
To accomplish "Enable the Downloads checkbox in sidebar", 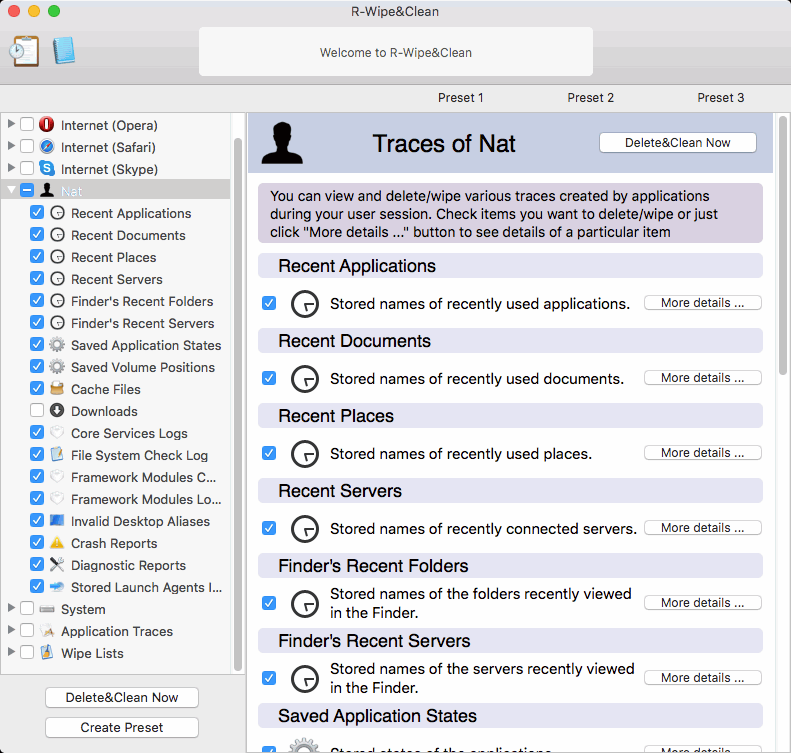I will (x=37, y=411).
